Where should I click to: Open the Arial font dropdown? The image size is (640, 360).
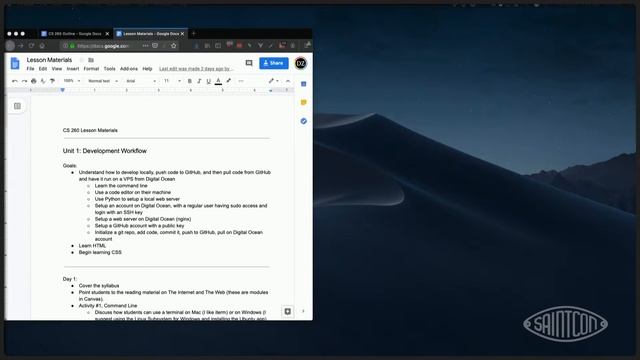pos(141,81)
